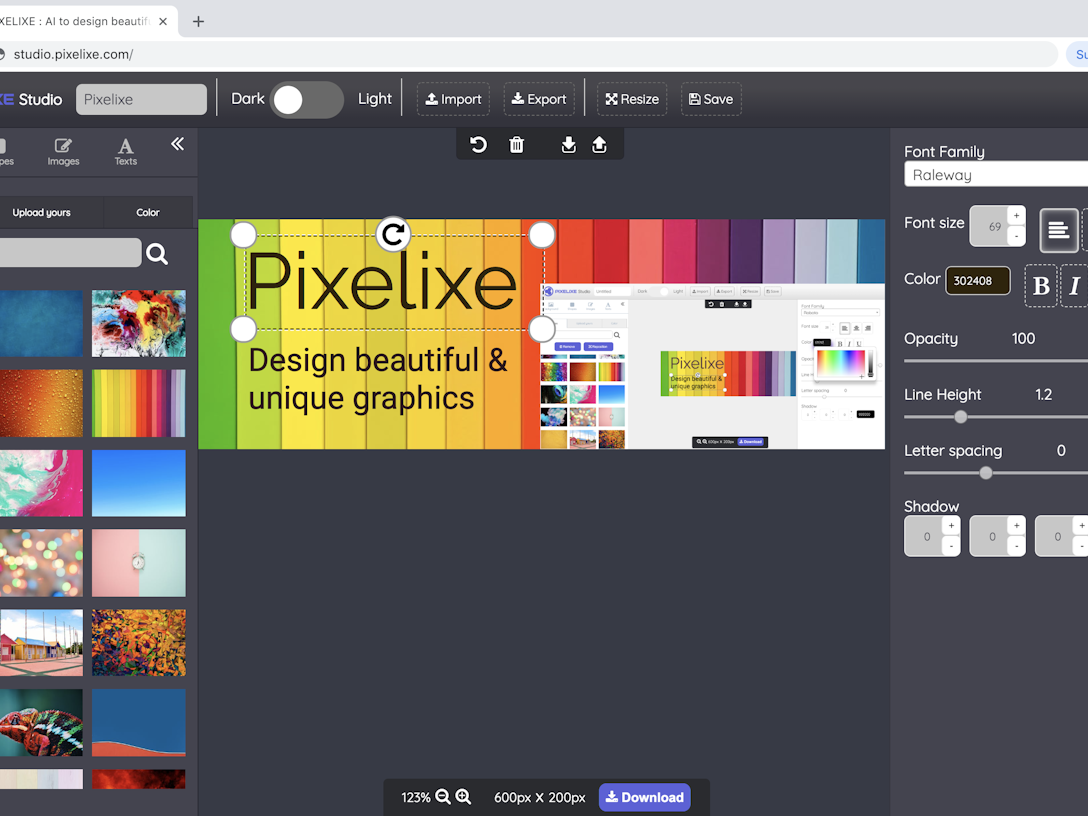Open the Texts tab
Viewport: 1088px width, 816px height.
click(x=125, y=151)
